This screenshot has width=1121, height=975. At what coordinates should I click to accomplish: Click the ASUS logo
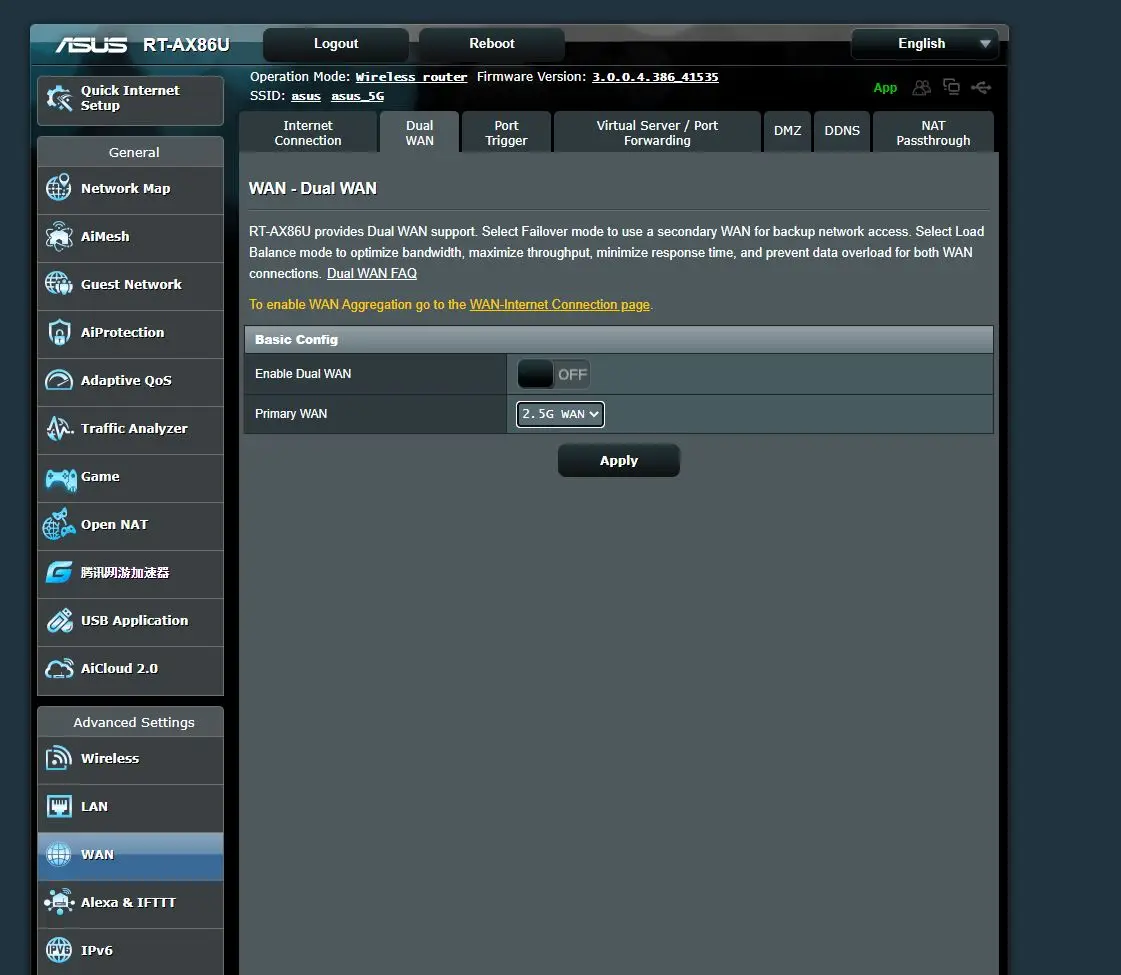click(92, 45)
